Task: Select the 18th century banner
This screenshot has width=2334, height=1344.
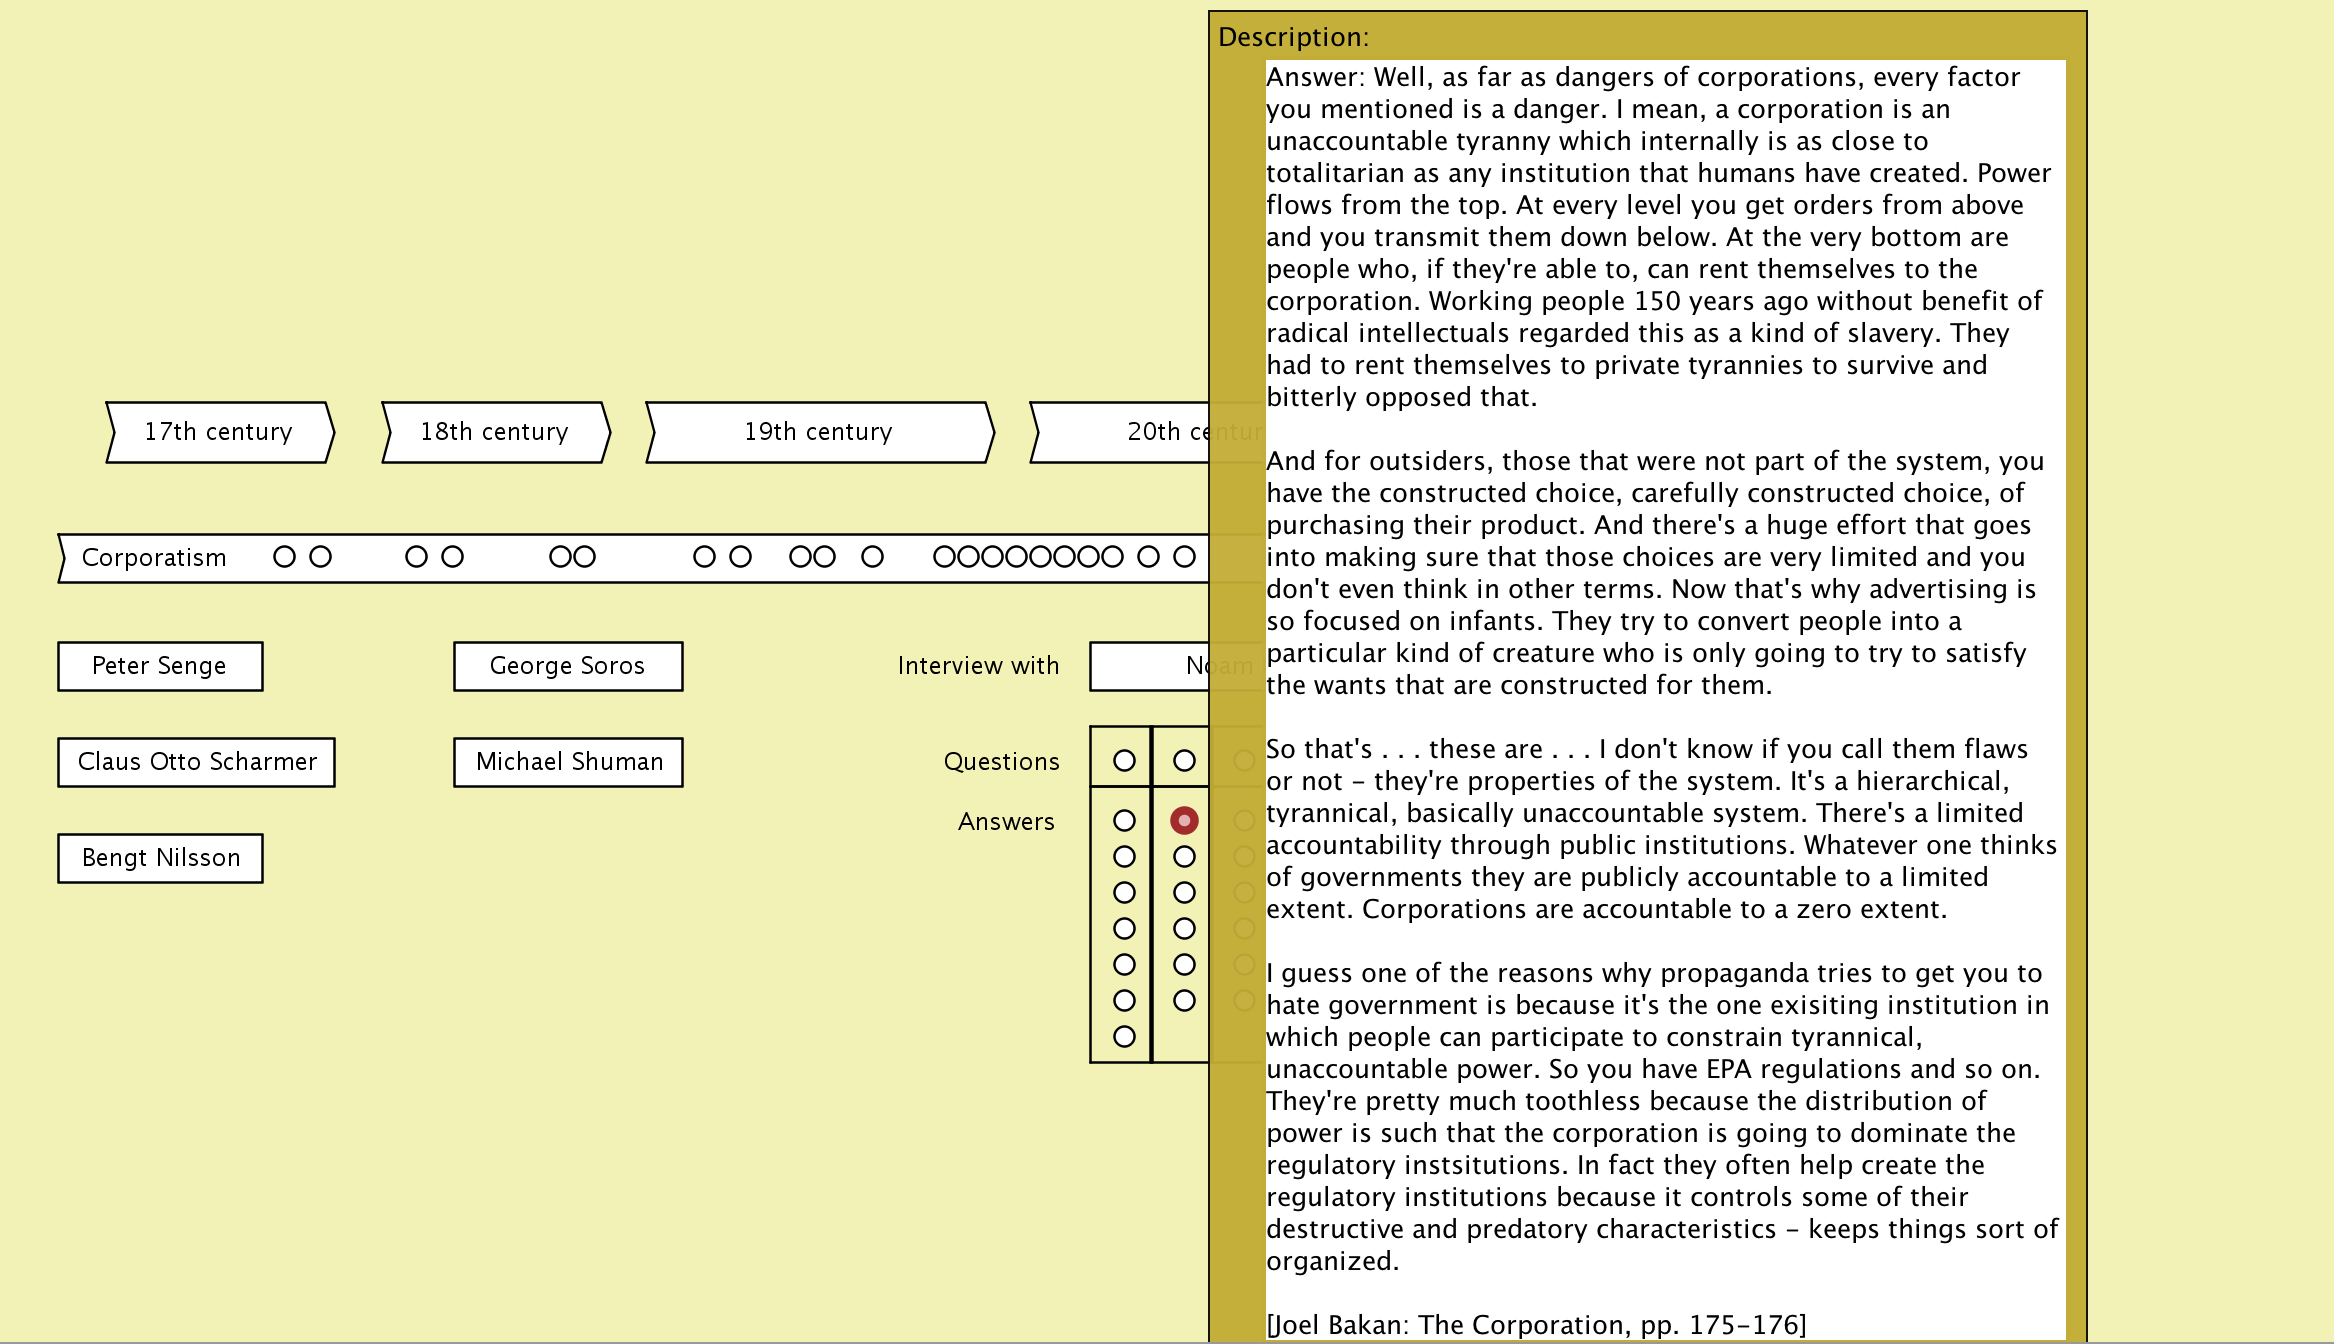Action: pos(495,432)
